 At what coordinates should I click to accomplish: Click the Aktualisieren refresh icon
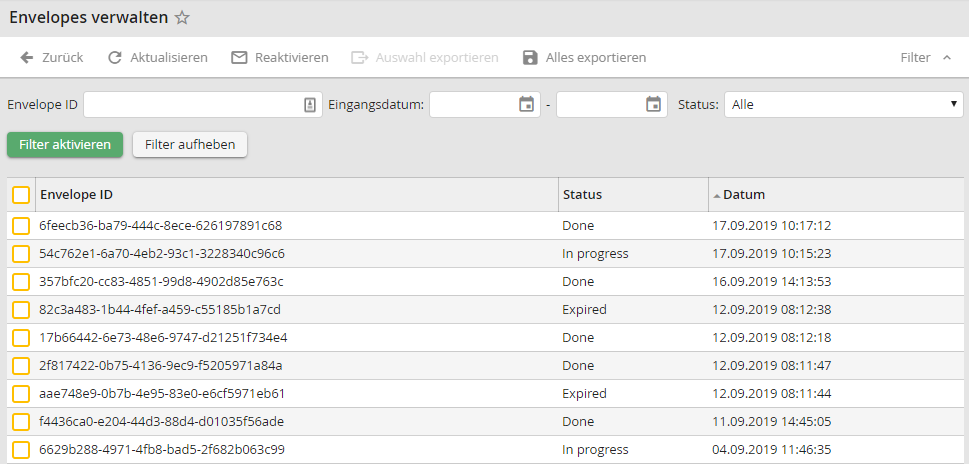pos(115,58)
